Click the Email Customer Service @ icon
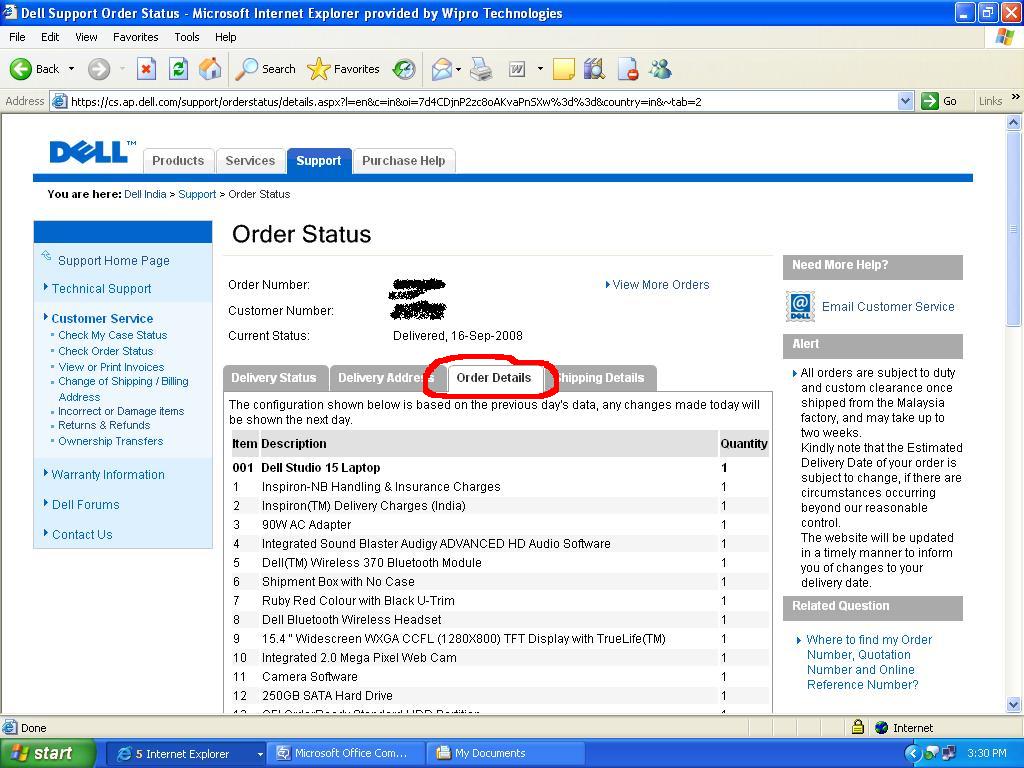 (x=800, y=306)
